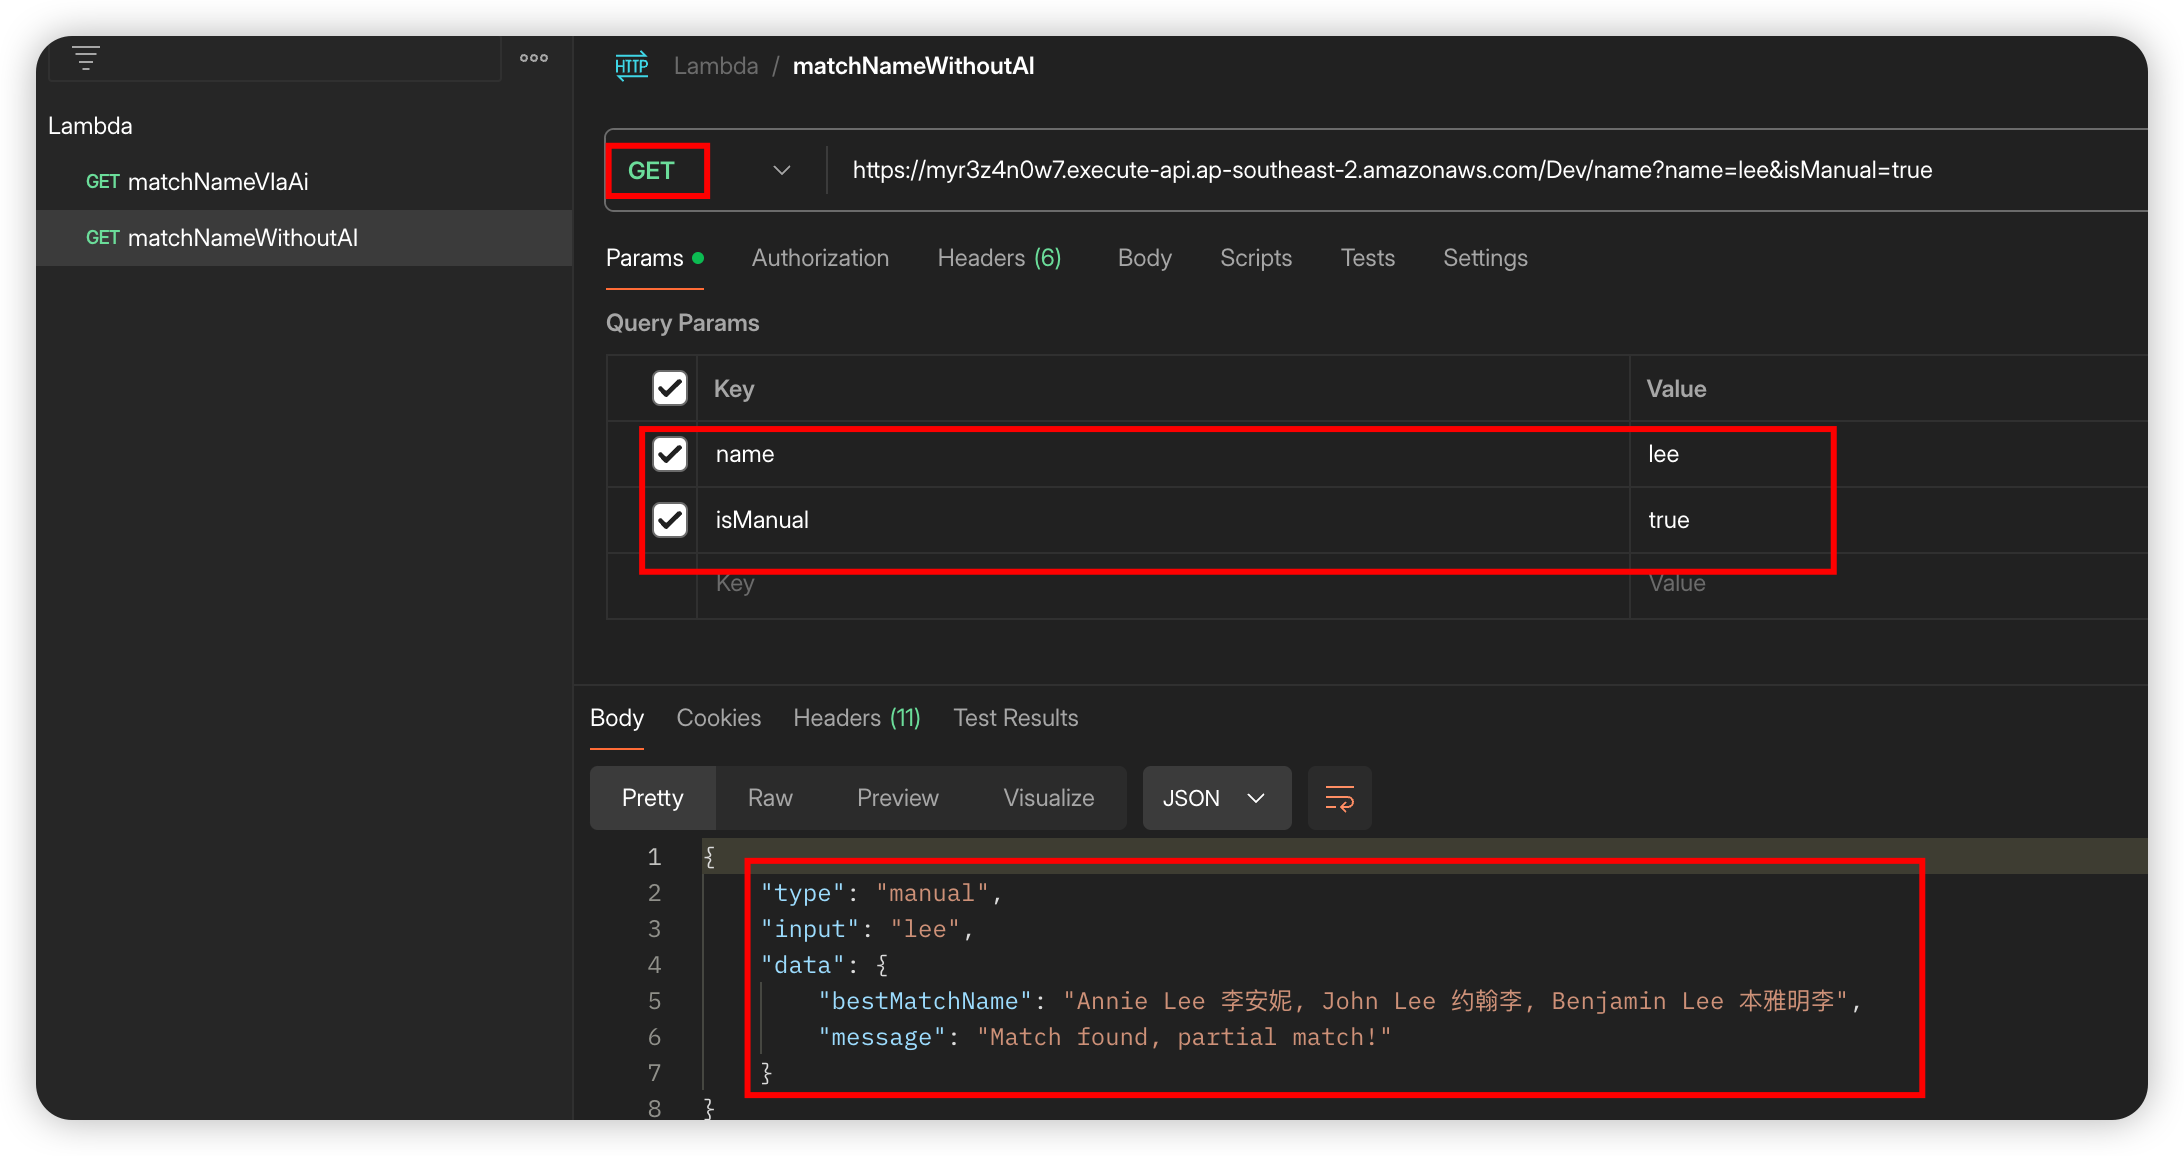Switch to the Scripts tab

point(1256,258)
